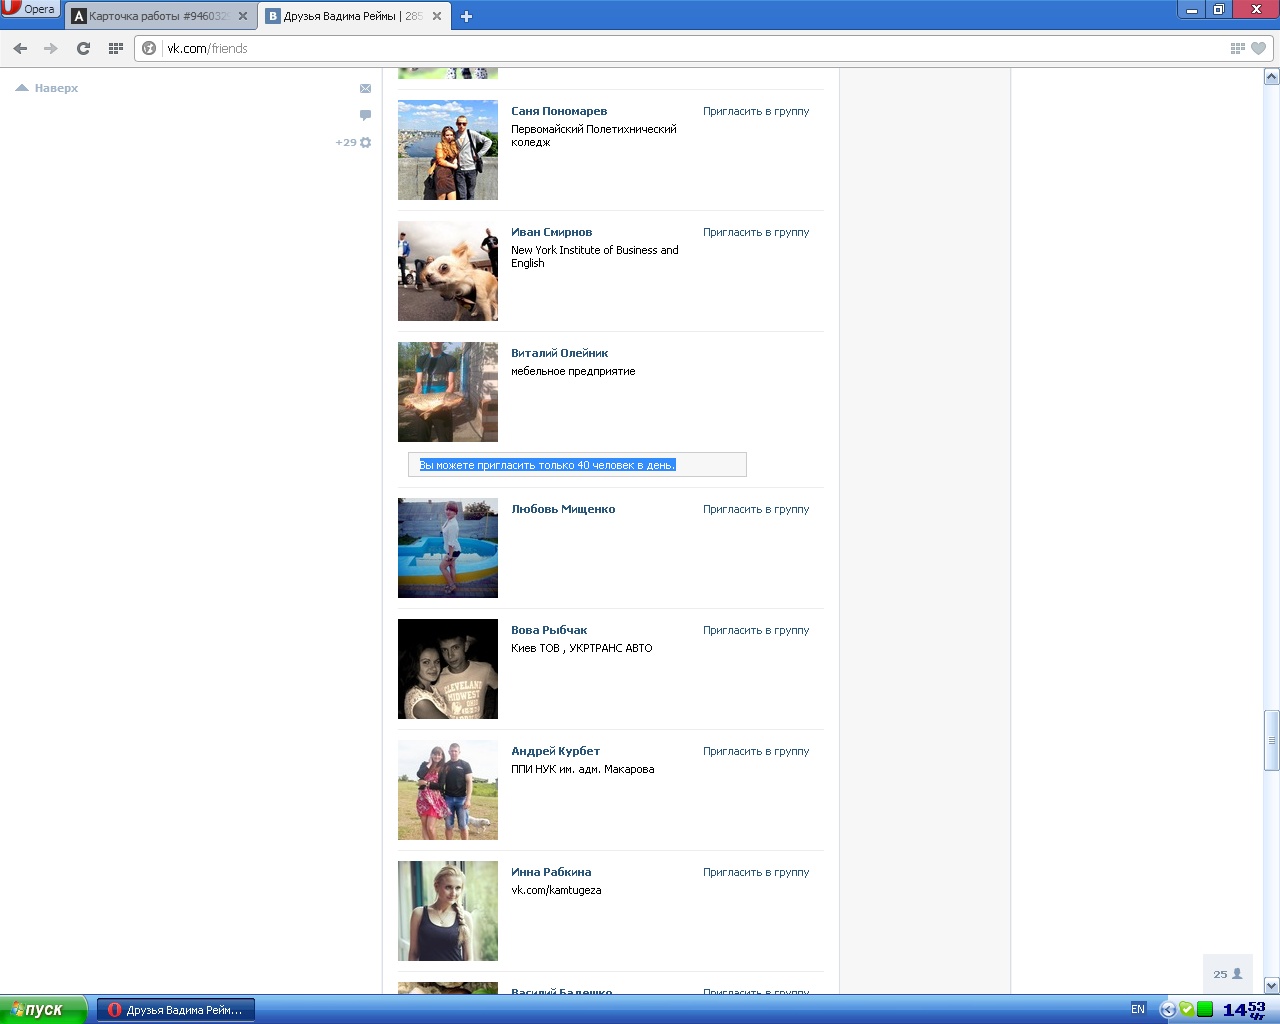This screenshot has width=1280, height=1024.
Task: Click Вова Рыбчак's profile photo
Action: click(448, 669)
